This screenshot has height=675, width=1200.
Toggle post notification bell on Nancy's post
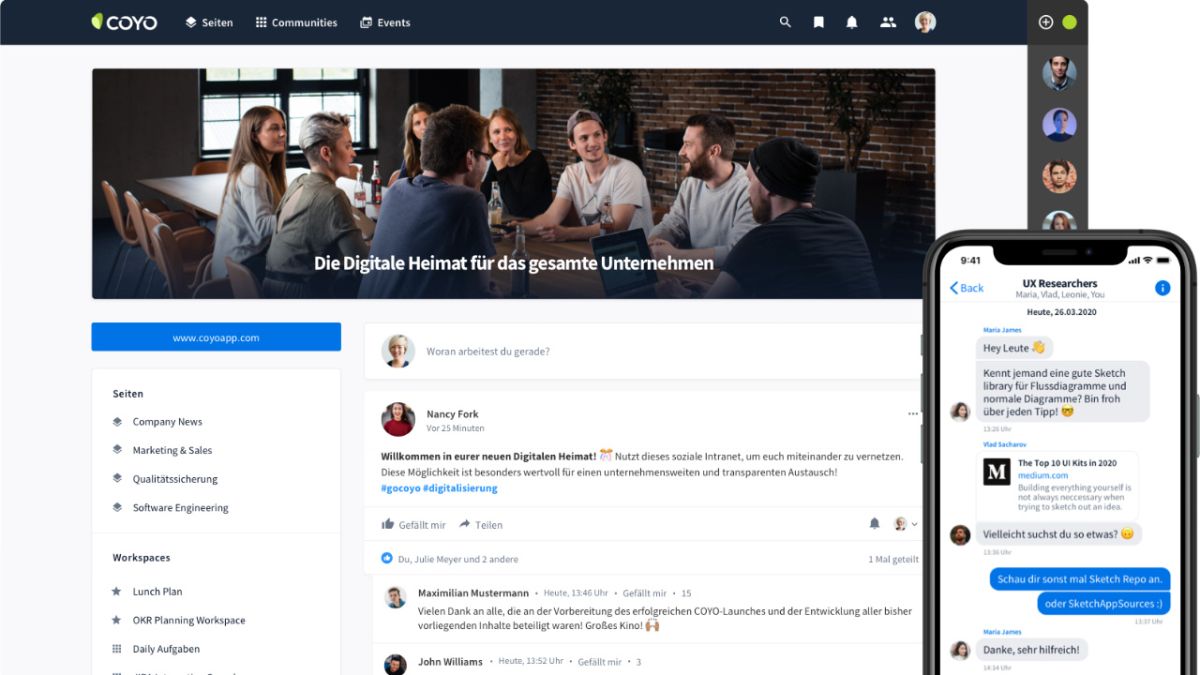[x=874, y=523]
